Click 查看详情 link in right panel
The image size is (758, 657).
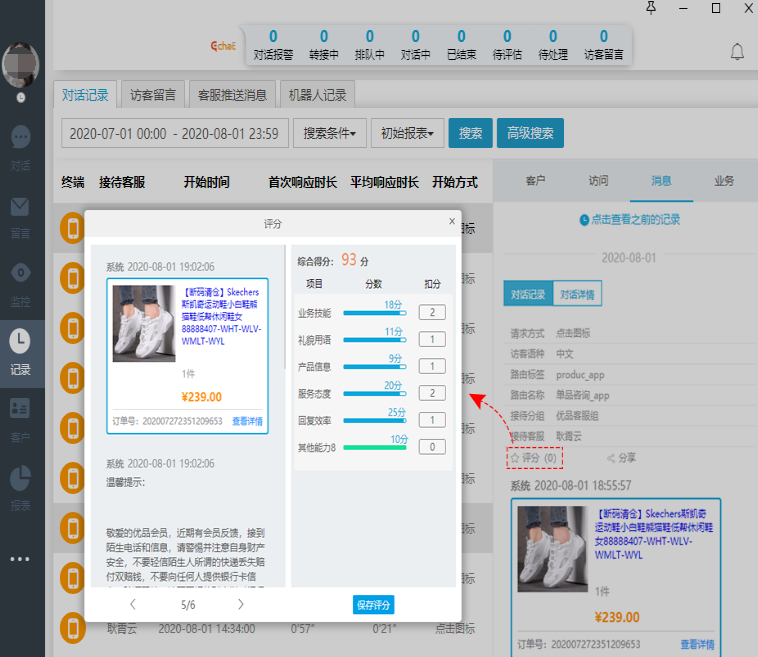(697, 644)
